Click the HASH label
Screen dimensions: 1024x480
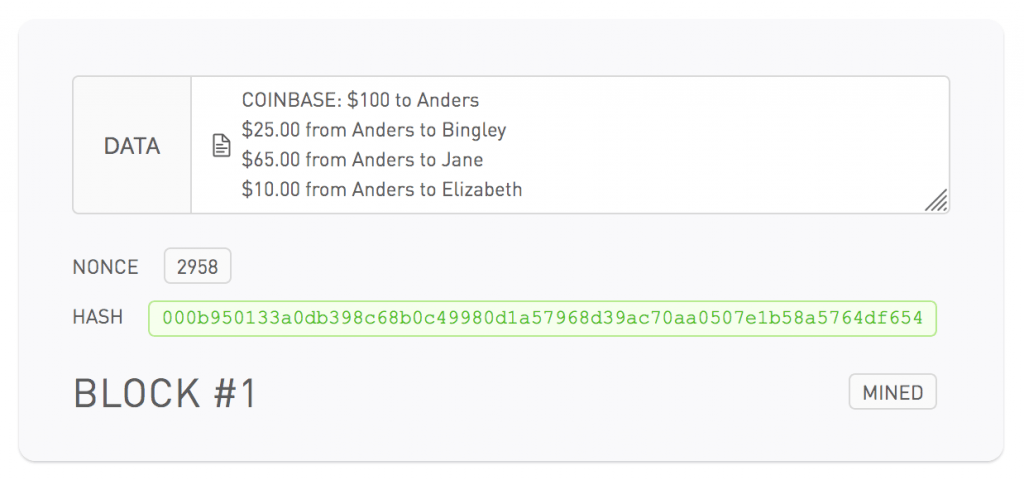tap(98, 317)
